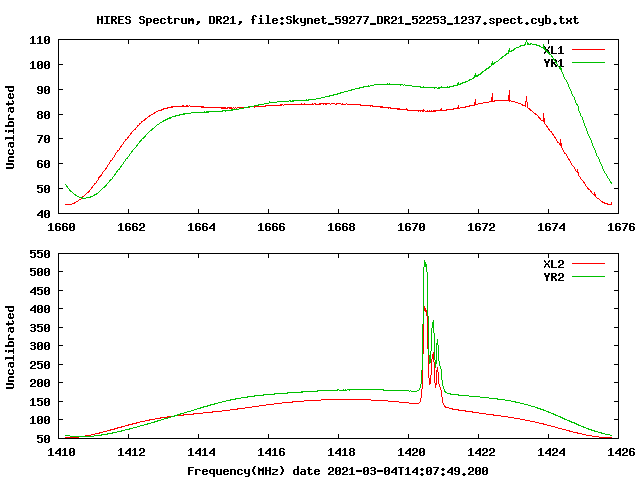Click the 1672 x-axis tick label
Image resolution: width=640 pixels, height=480 pixels.
(x=481, y=227)
